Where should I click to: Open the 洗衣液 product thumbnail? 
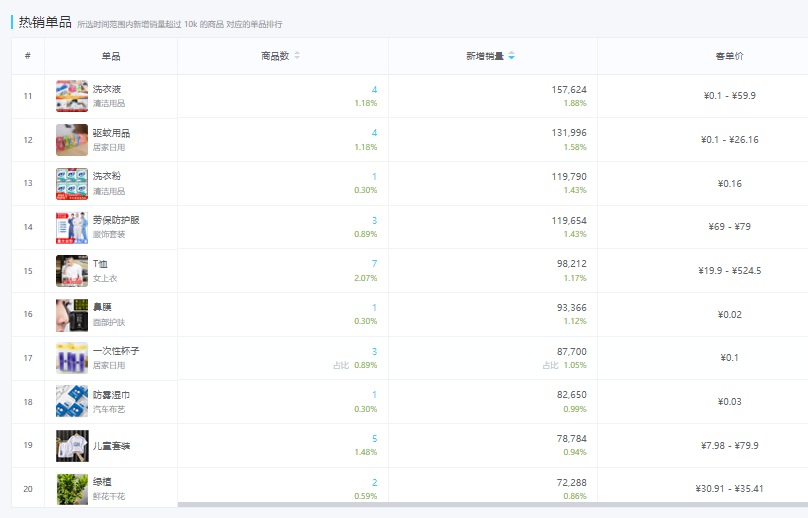[72, 96]
